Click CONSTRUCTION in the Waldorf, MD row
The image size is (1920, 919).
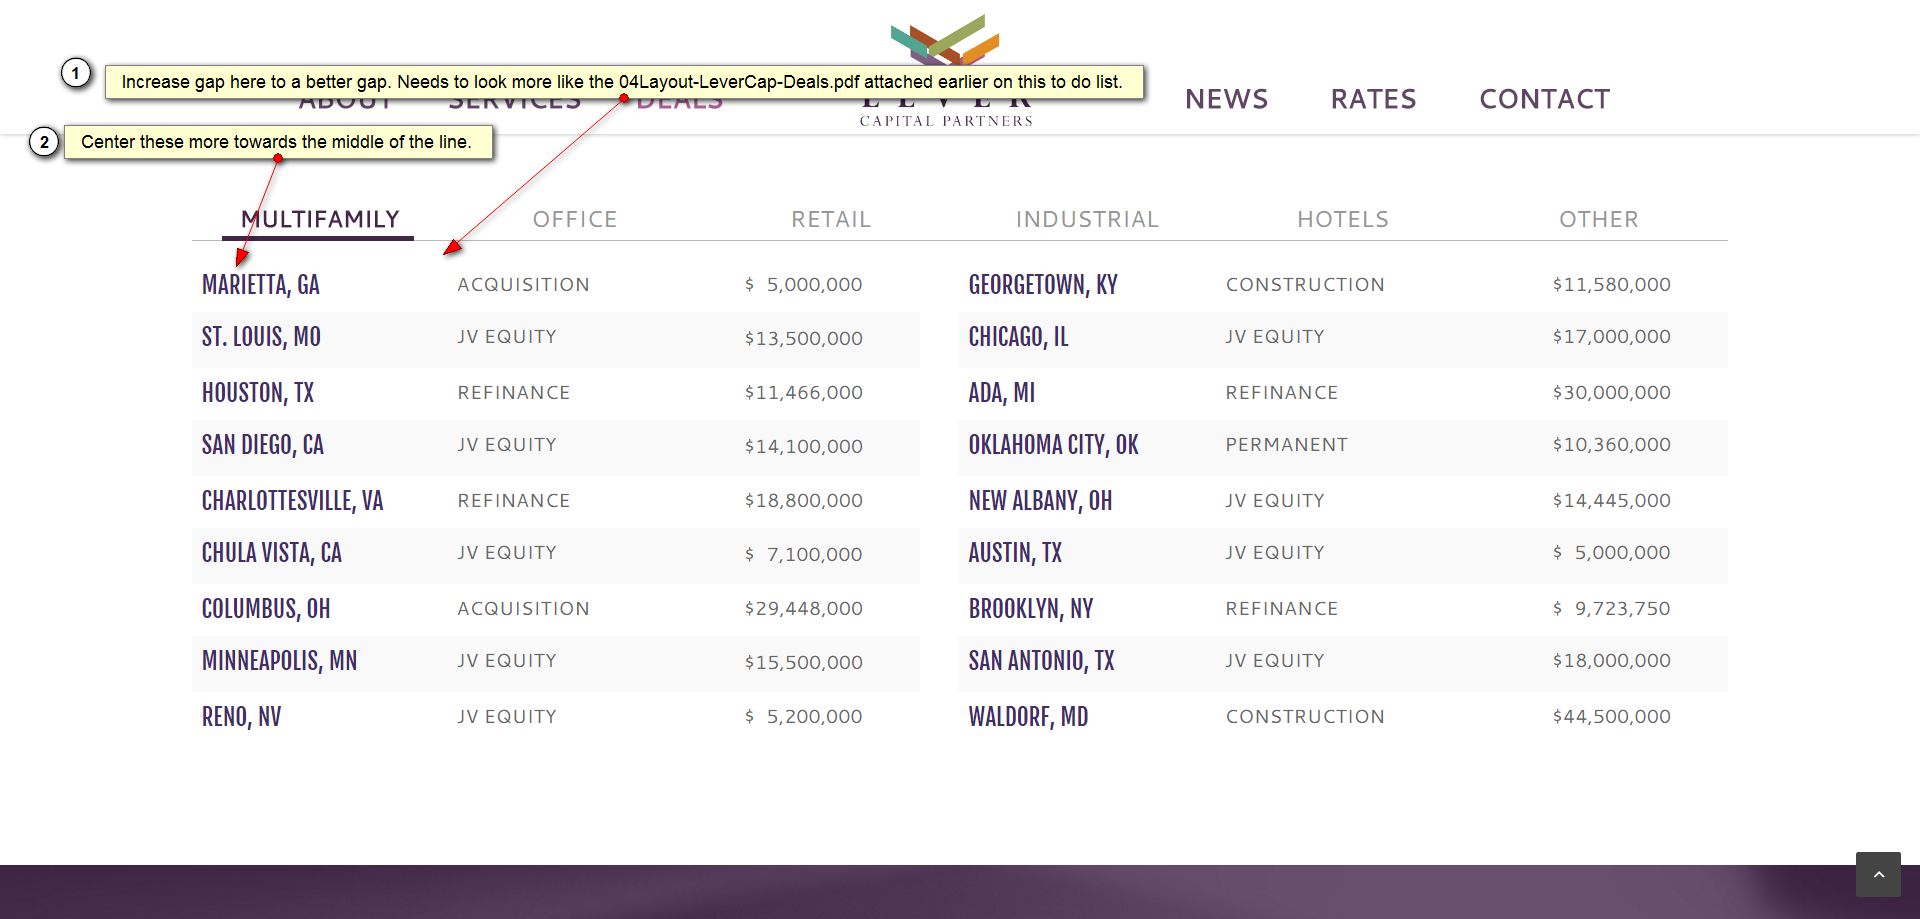(x=1305, y=717)
